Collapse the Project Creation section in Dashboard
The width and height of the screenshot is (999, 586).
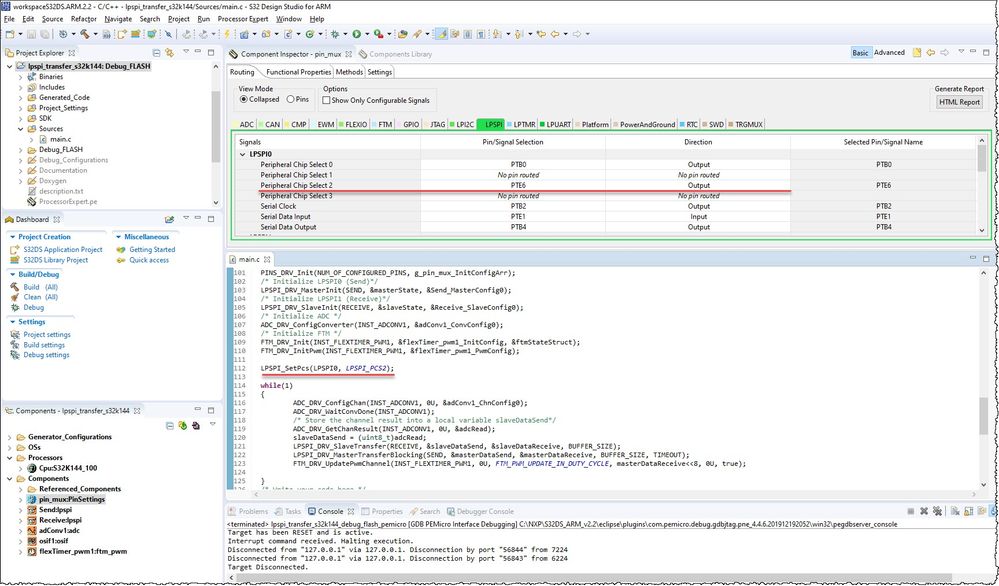click(12, 237)
